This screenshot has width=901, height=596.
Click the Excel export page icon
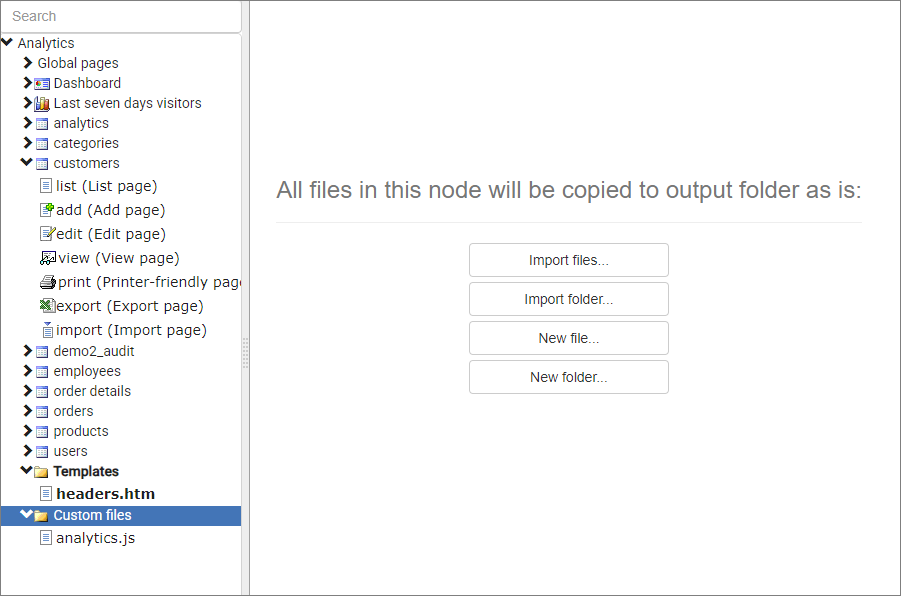point(47,306)
